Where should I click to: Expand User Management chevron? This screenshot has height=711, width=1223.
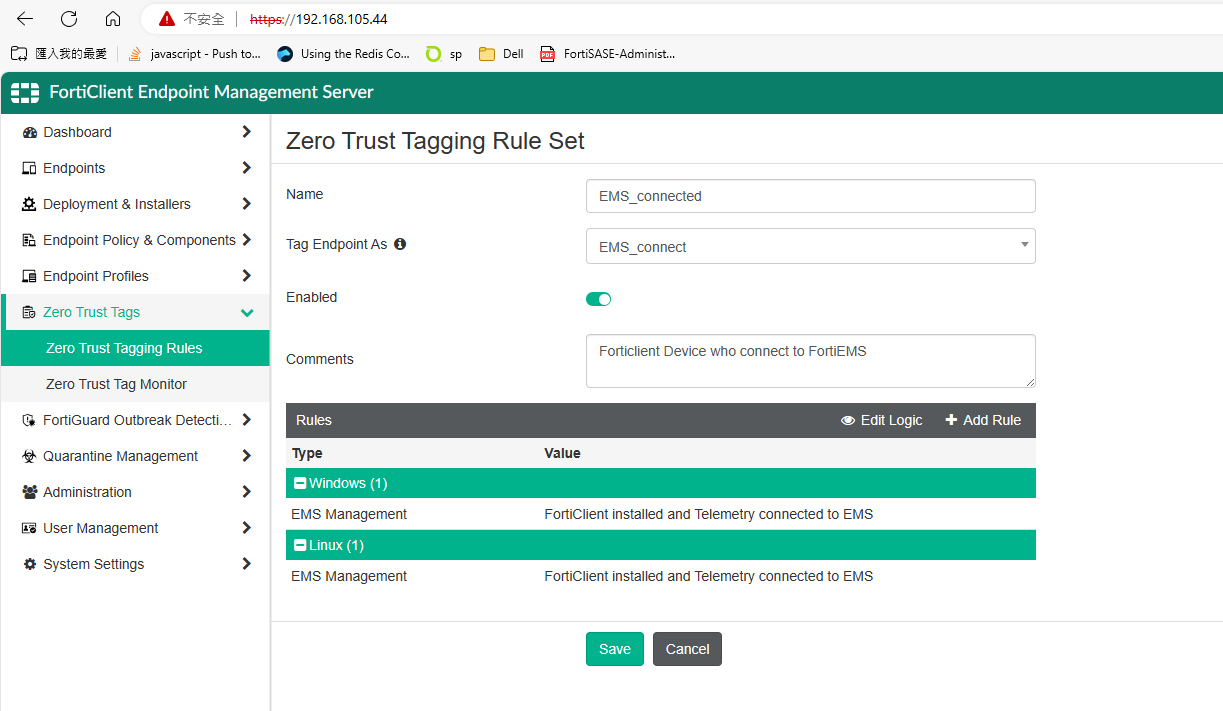click(x=246, y=528)
